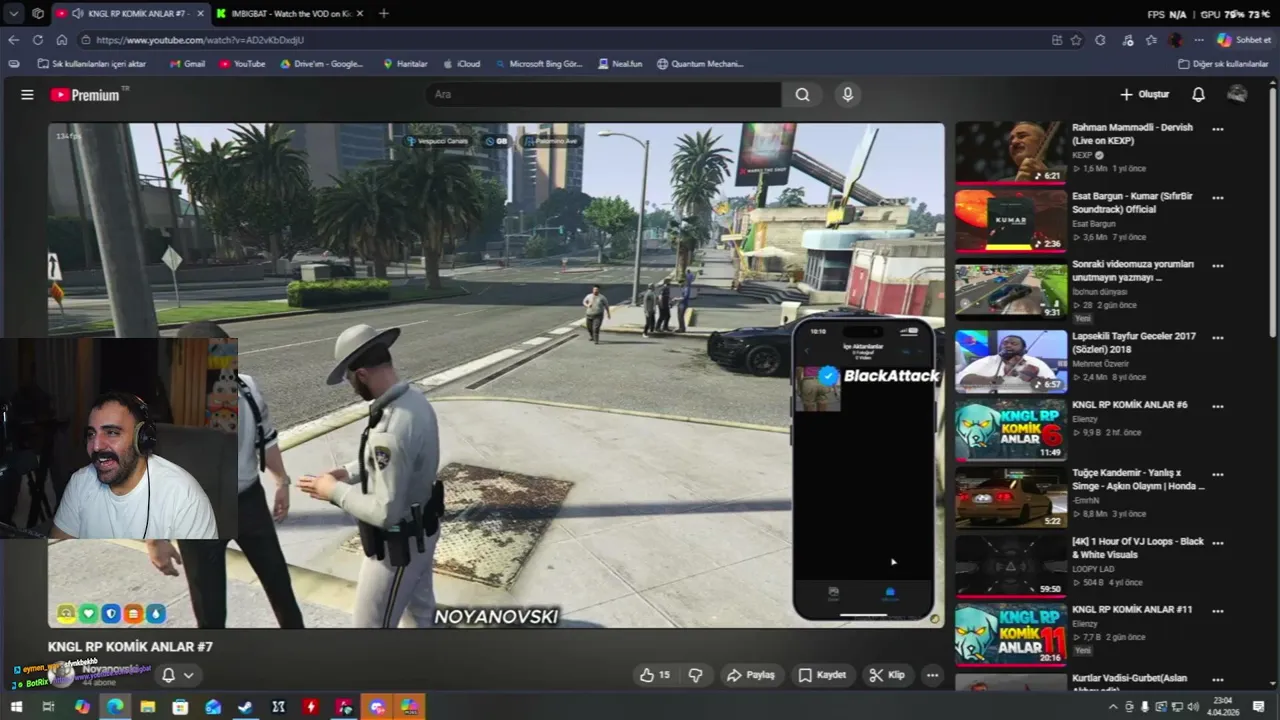This screenshot has width=1280, height=720.
Task: Open Diğer sık kullanılanlar folder
Action: (1223, 64)
